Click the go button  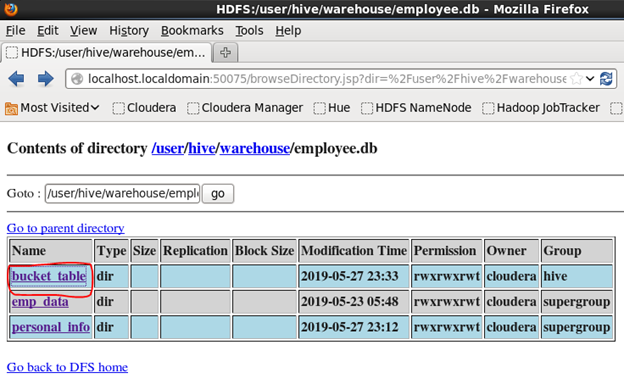point(218,193)
